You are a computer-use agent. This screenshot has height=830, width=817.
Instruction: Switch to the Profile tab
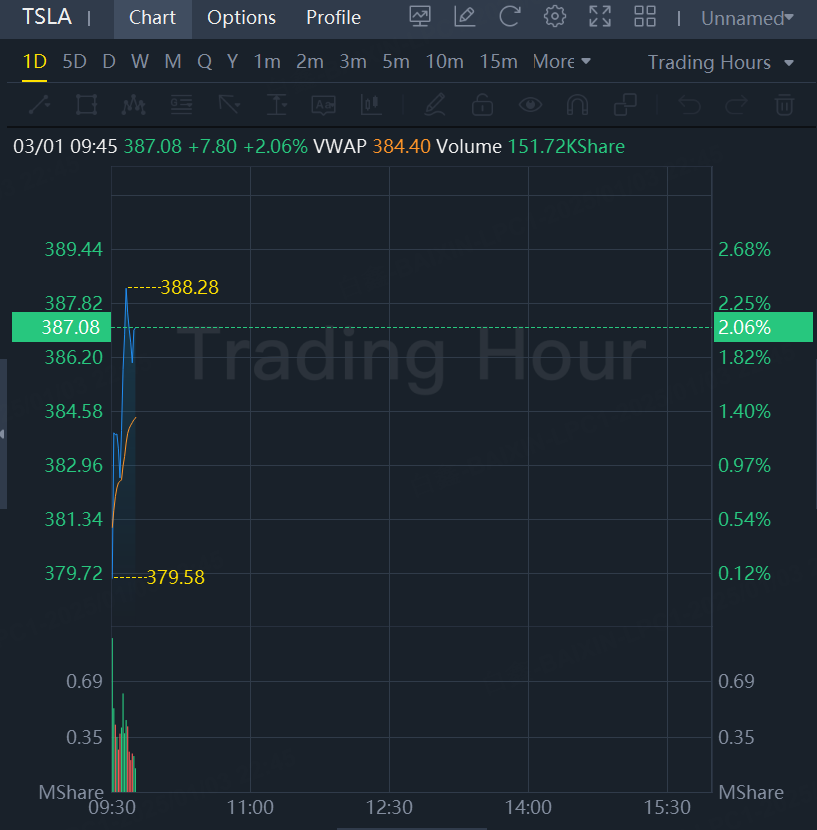click(x=333, y=18)
